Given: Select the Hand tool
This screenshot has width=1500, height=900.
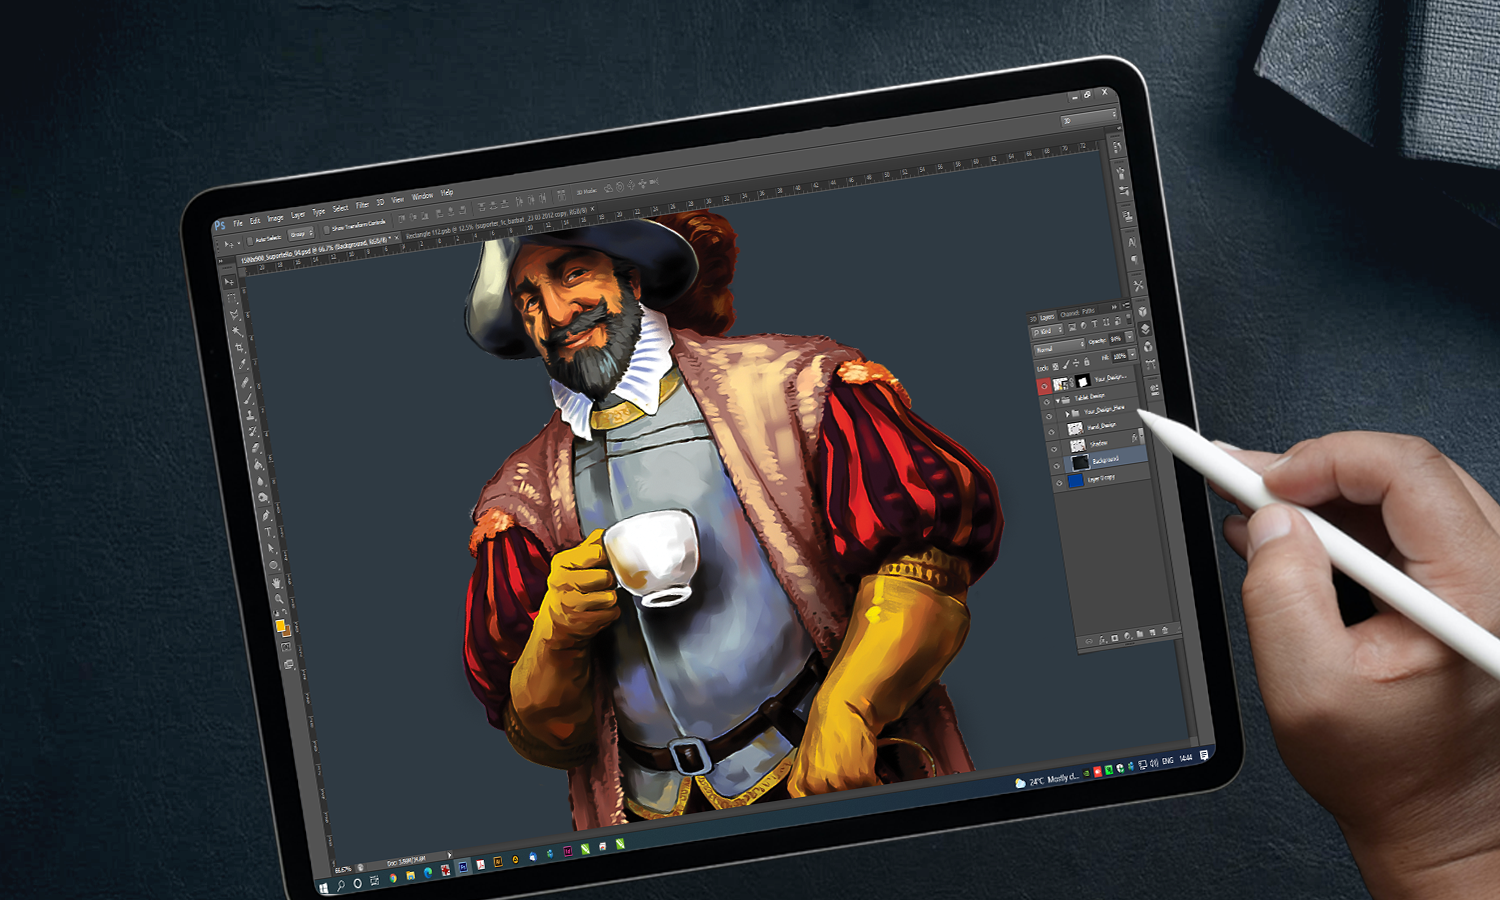Looking at the screenshot, I should (x=277, y=582).
